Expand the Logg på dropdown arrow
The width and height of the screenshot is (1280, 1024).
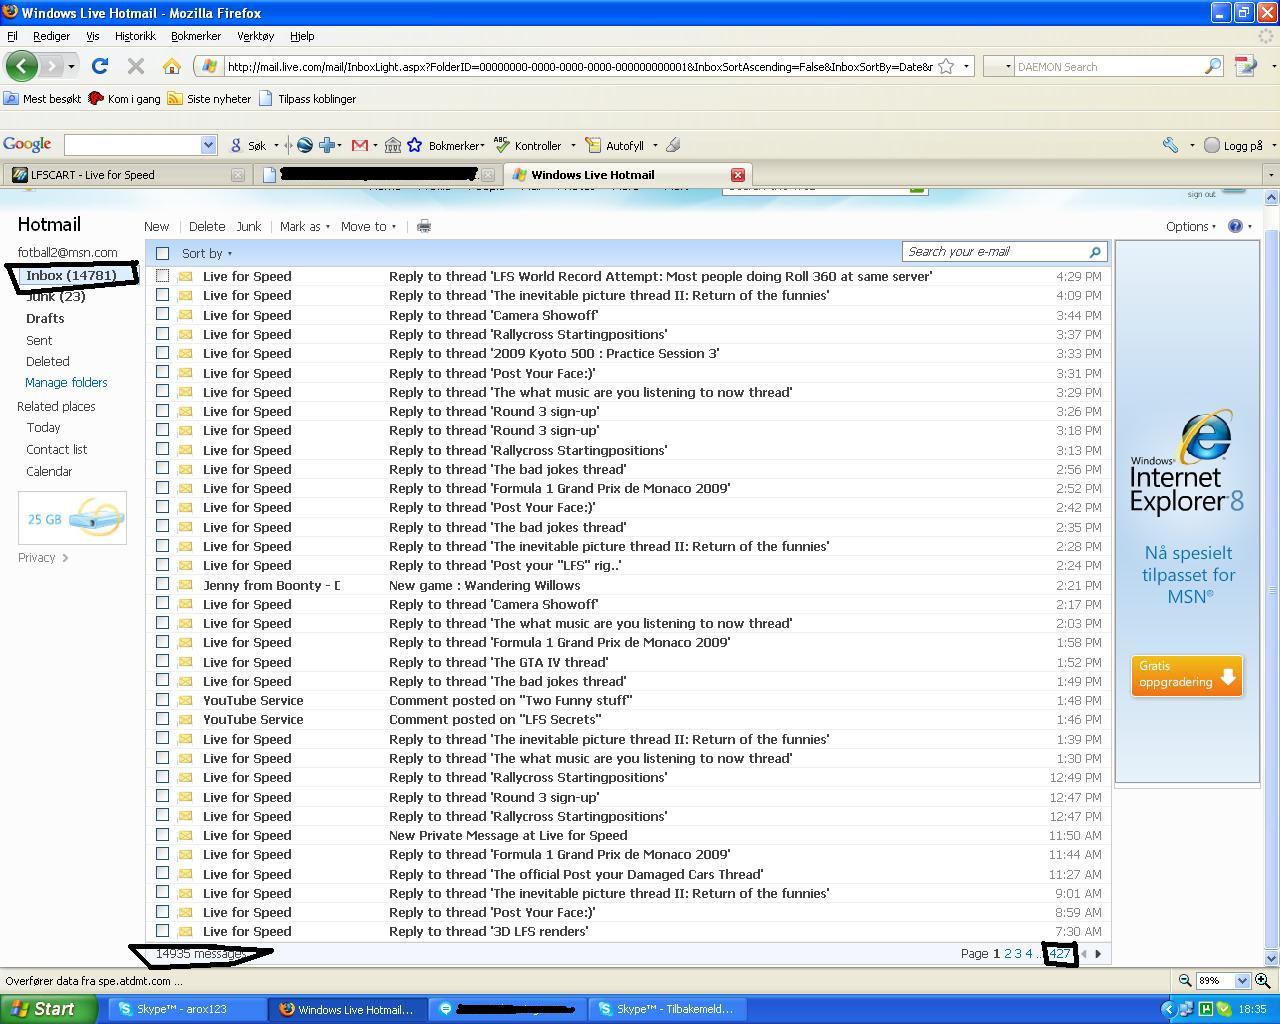pyautogui.click(x=1273, y=145)
